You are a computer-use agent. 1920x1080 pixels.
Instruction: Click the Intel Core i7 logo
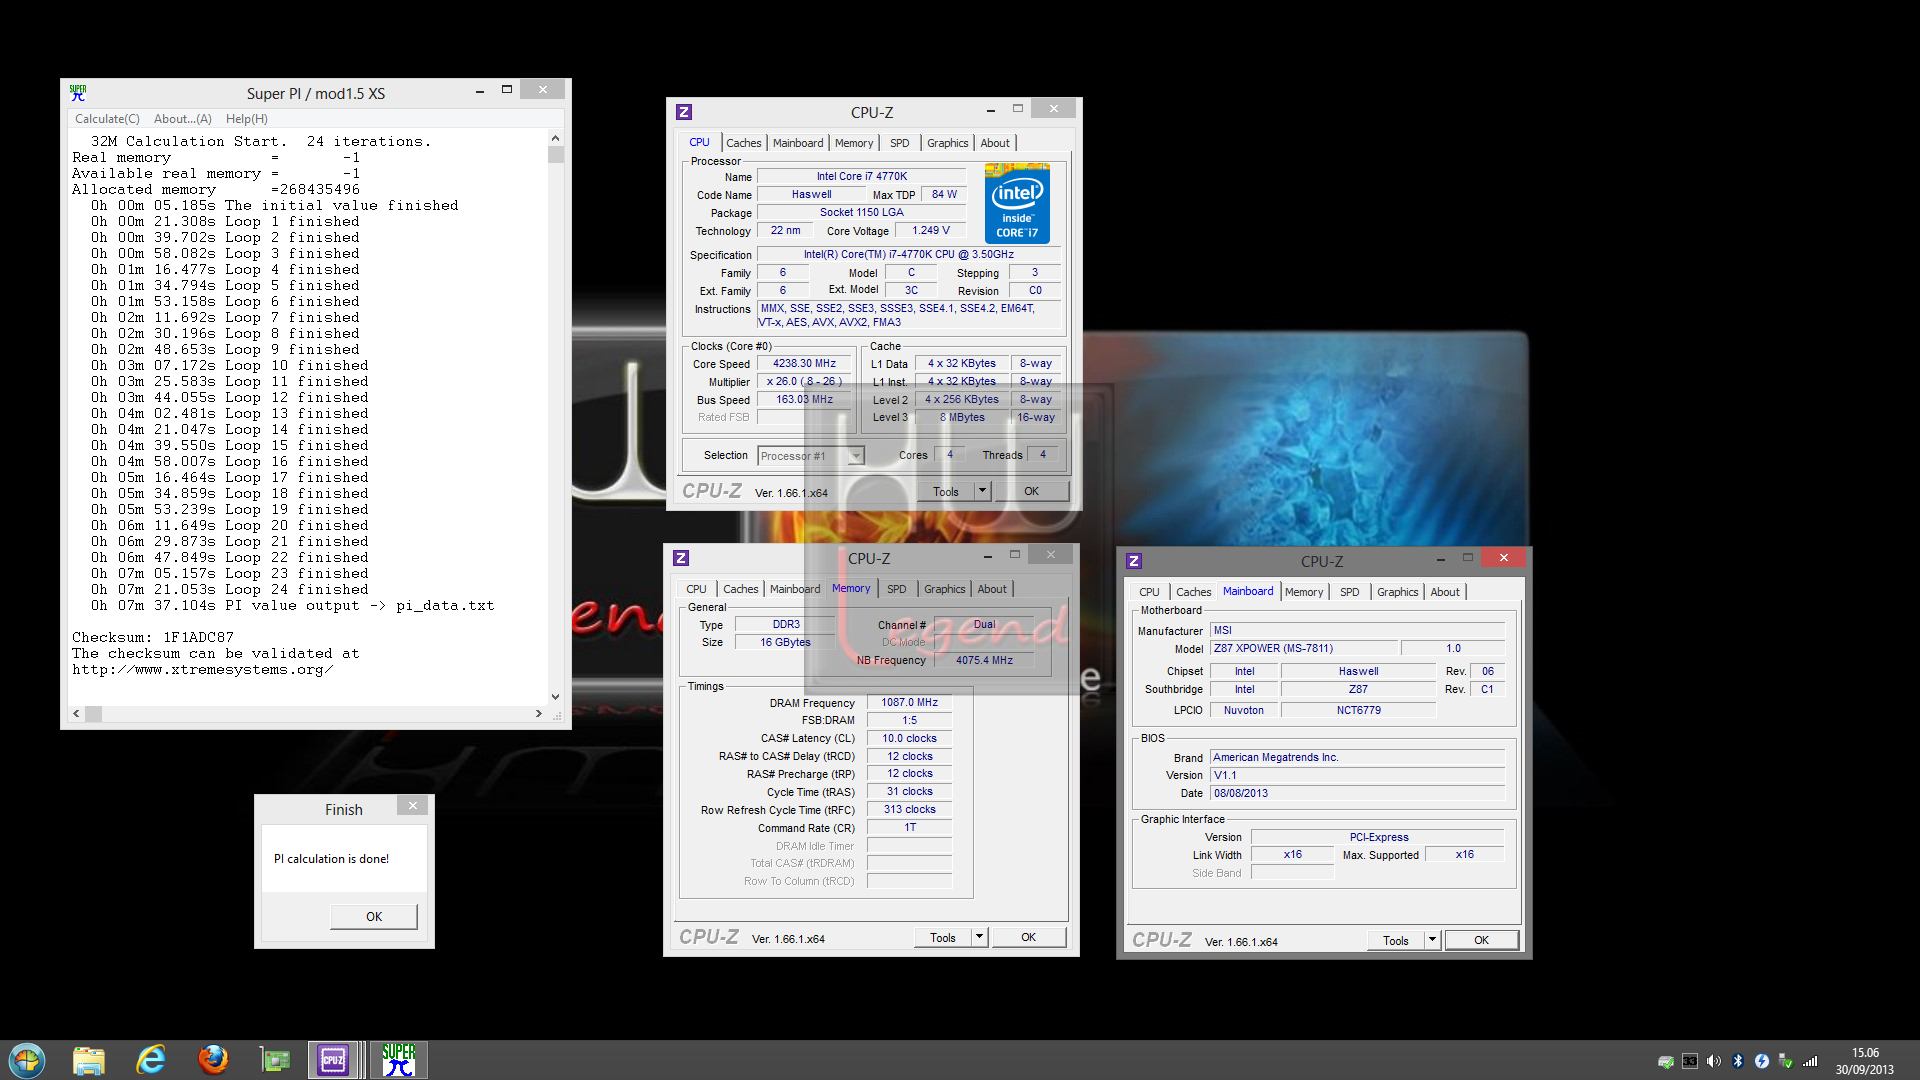[1017, 204]
